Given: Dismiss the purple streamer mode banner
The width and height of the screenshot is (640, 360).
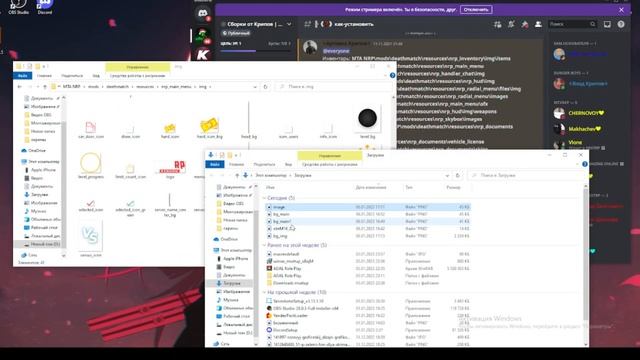Looking at the screenshot, I should (x=621, y=10).
